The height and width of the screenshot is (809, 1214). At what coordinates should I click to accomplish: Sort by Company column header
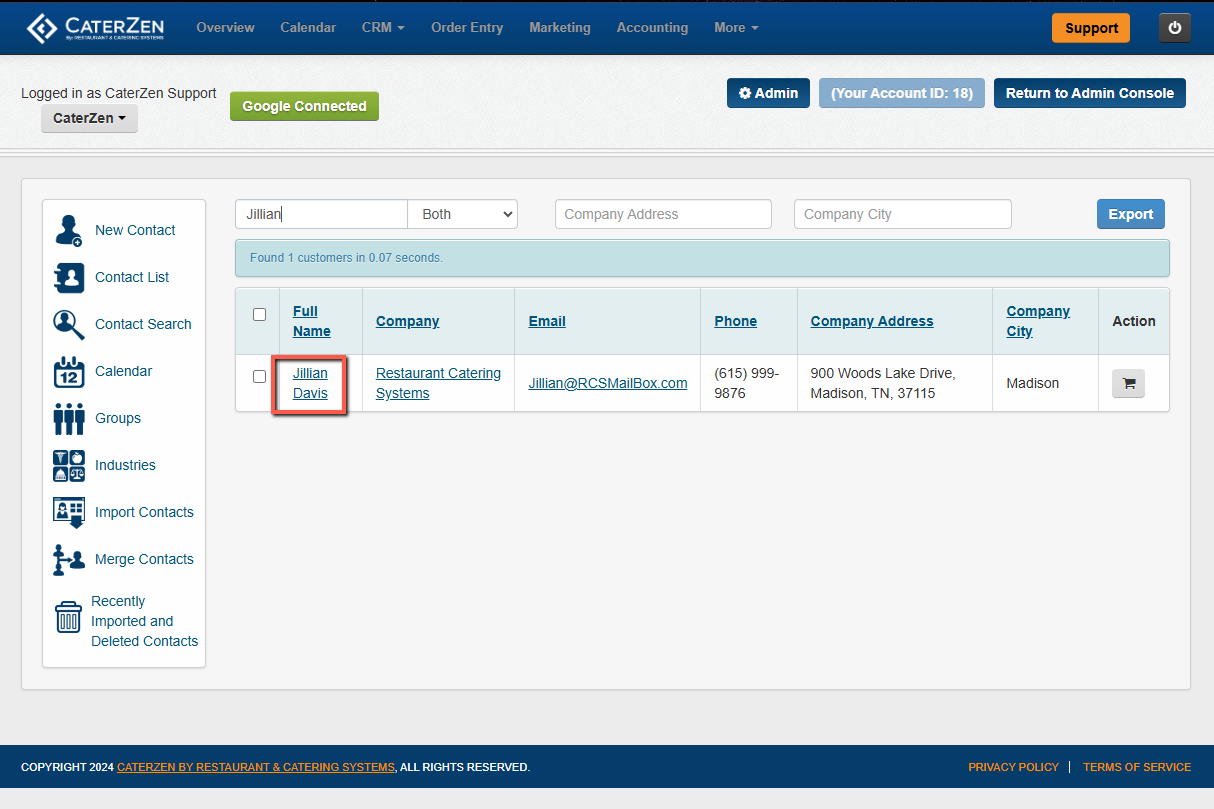[408, 321]
